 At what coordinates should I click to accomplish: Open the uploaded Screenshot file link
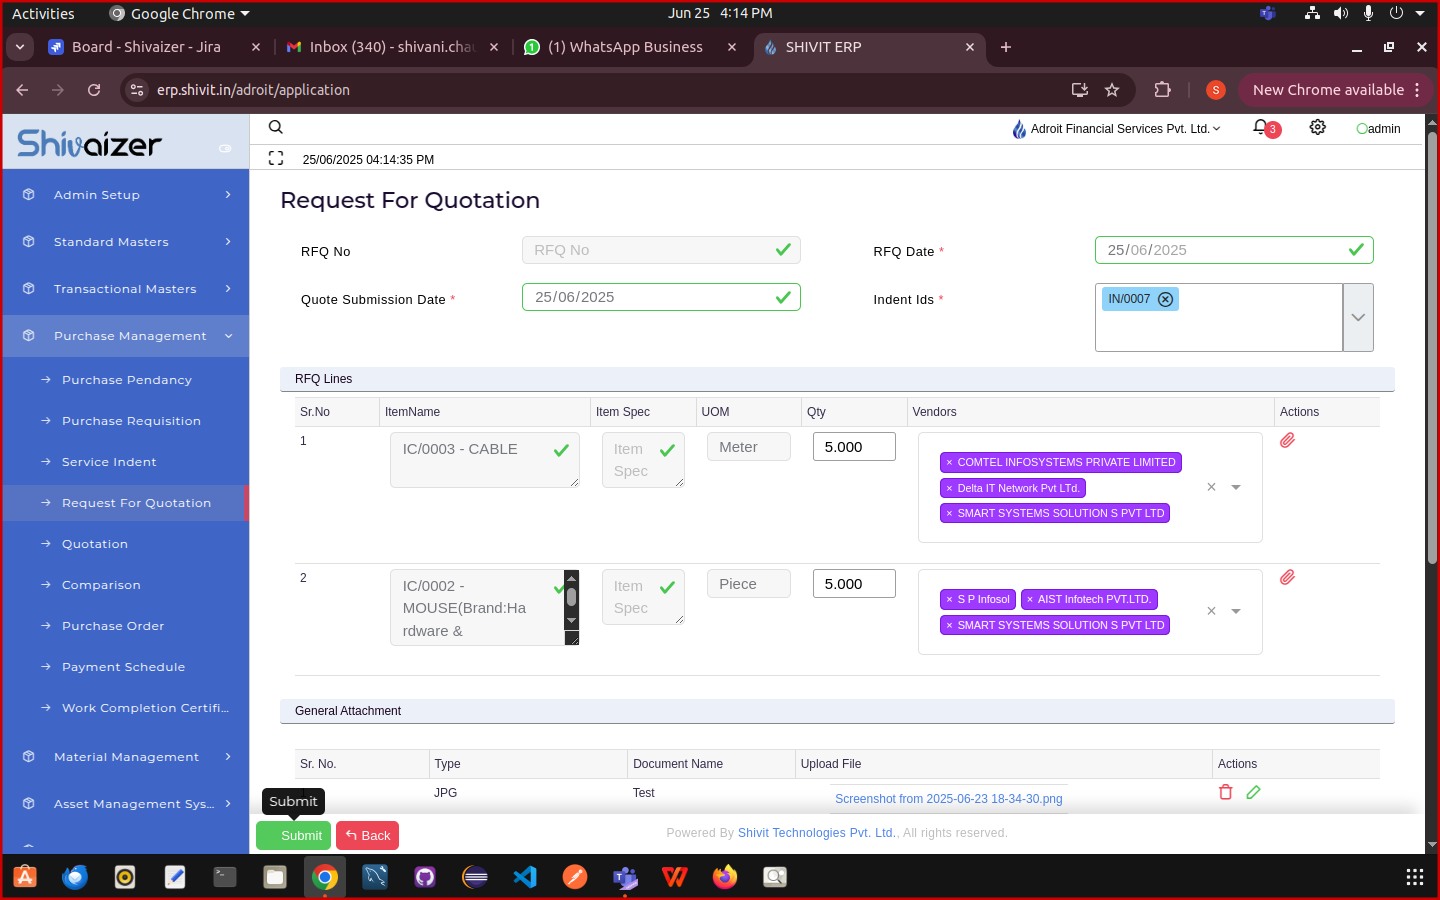point(948,799)
